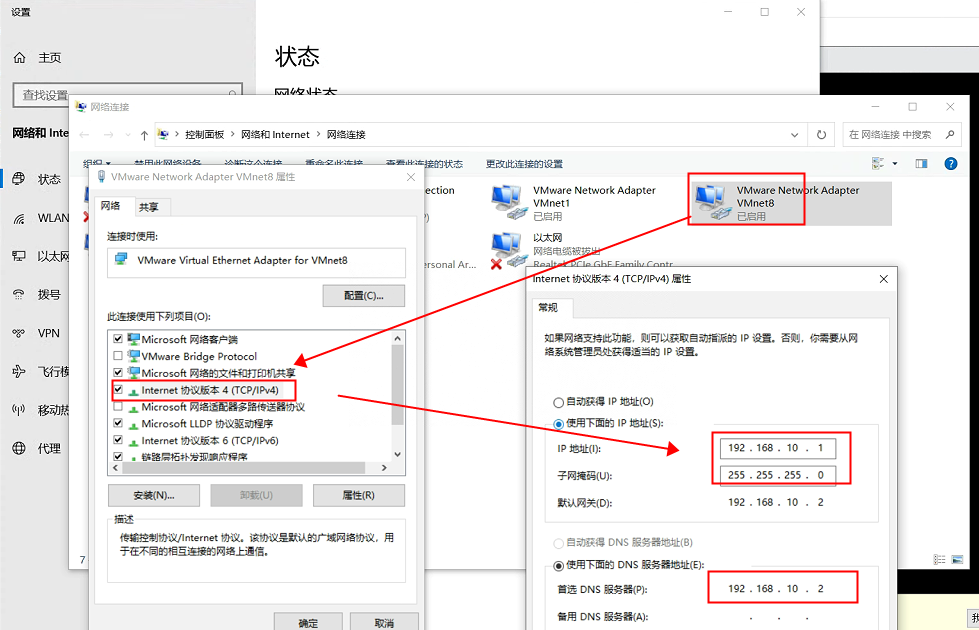Expand breadcrumb chevron after 网络和 Internet
979x630 pixels.
[318, 134]
